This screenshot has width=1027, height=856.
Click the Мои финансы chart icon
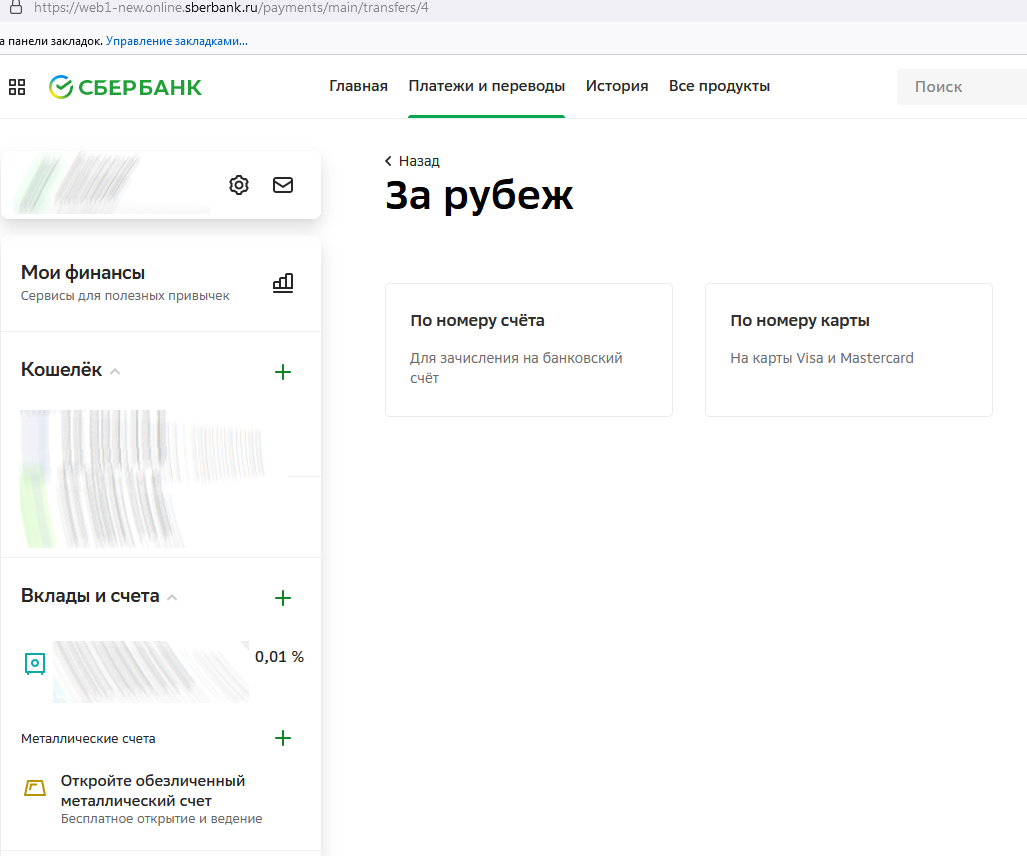tap(283, 283)
